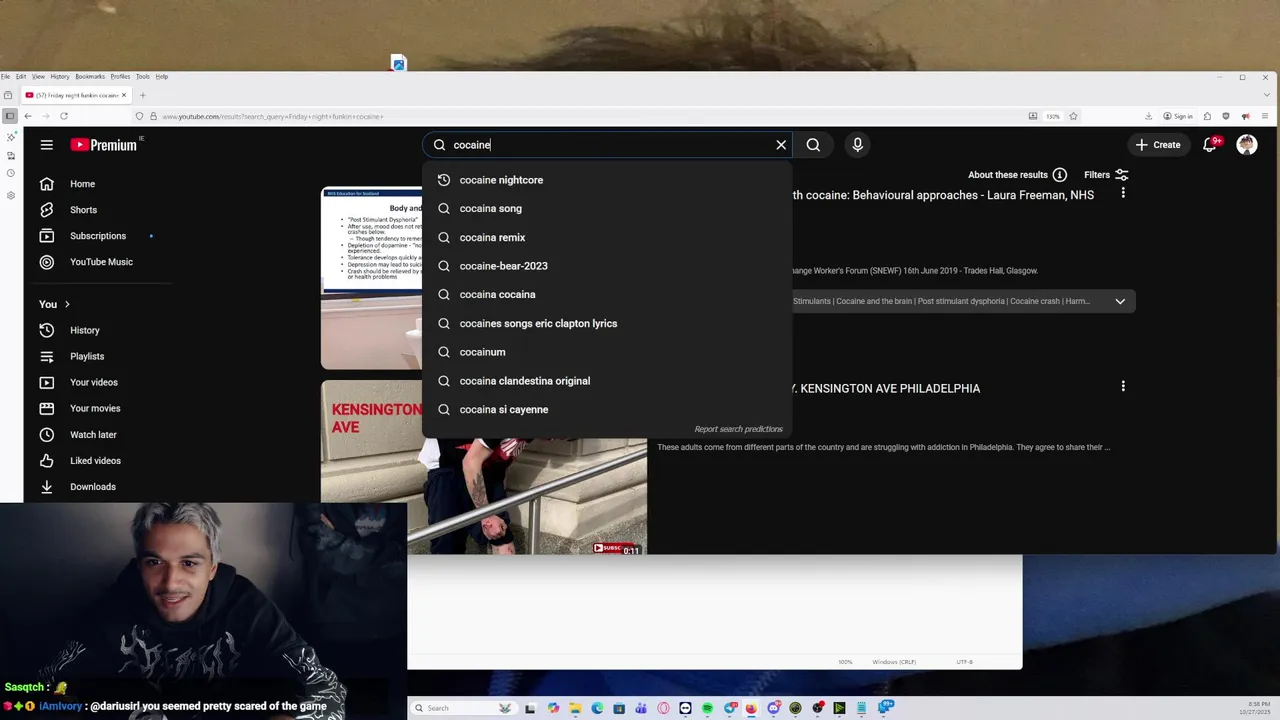Open Firefox Bookmarks menu
1280x720 pixels.
coord(90,76)
